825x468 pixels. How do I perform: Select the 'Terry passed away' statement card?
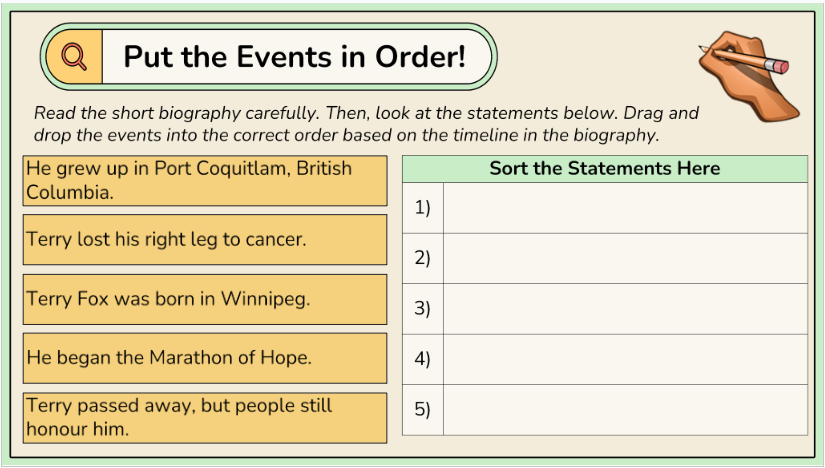(204, 417)
